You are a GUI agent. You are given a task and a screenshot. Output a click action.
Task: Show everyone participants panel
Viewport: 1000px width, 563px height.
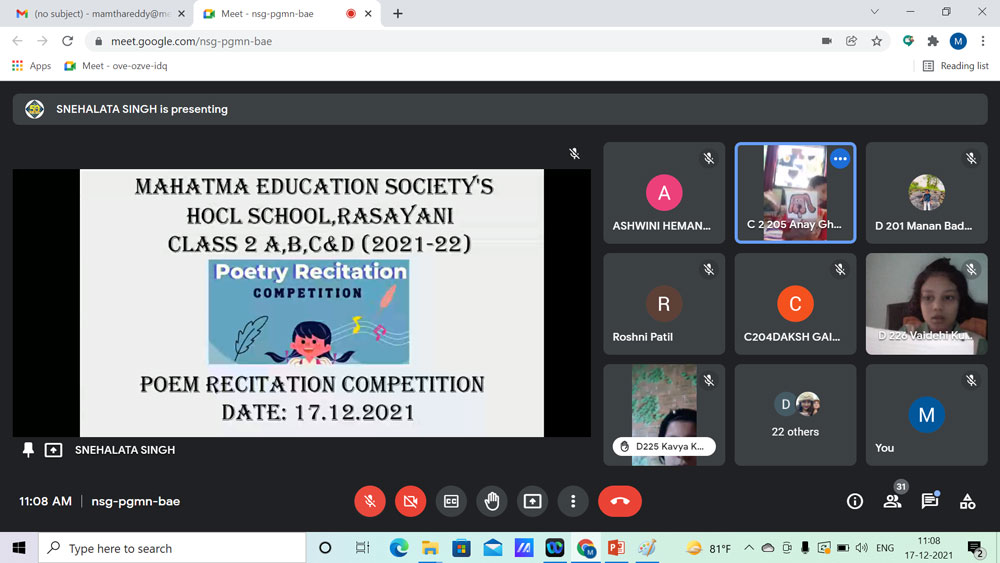[892, 501]
